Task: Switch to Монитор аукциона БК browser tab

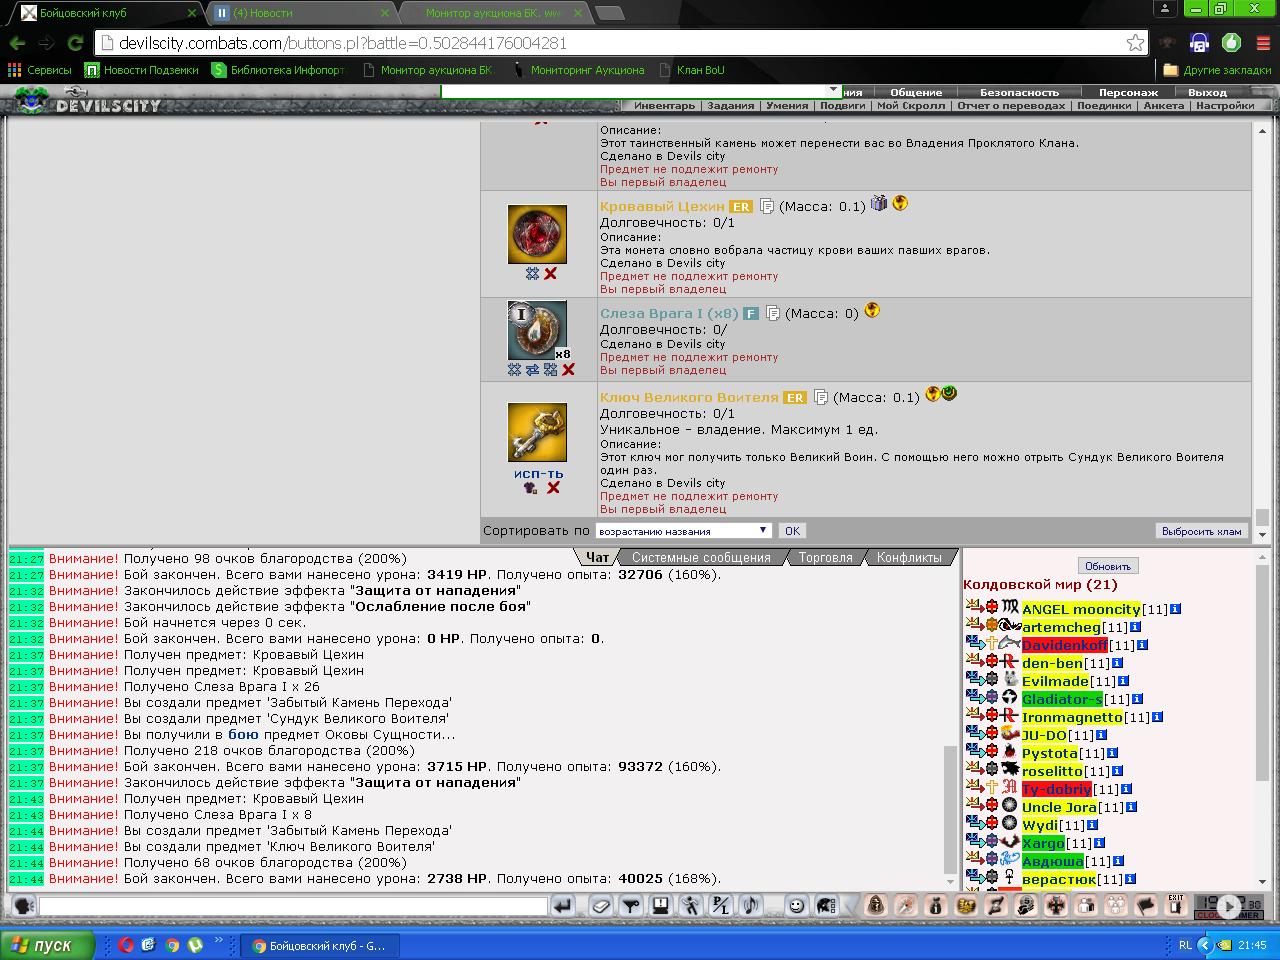Action: point(493,13)
